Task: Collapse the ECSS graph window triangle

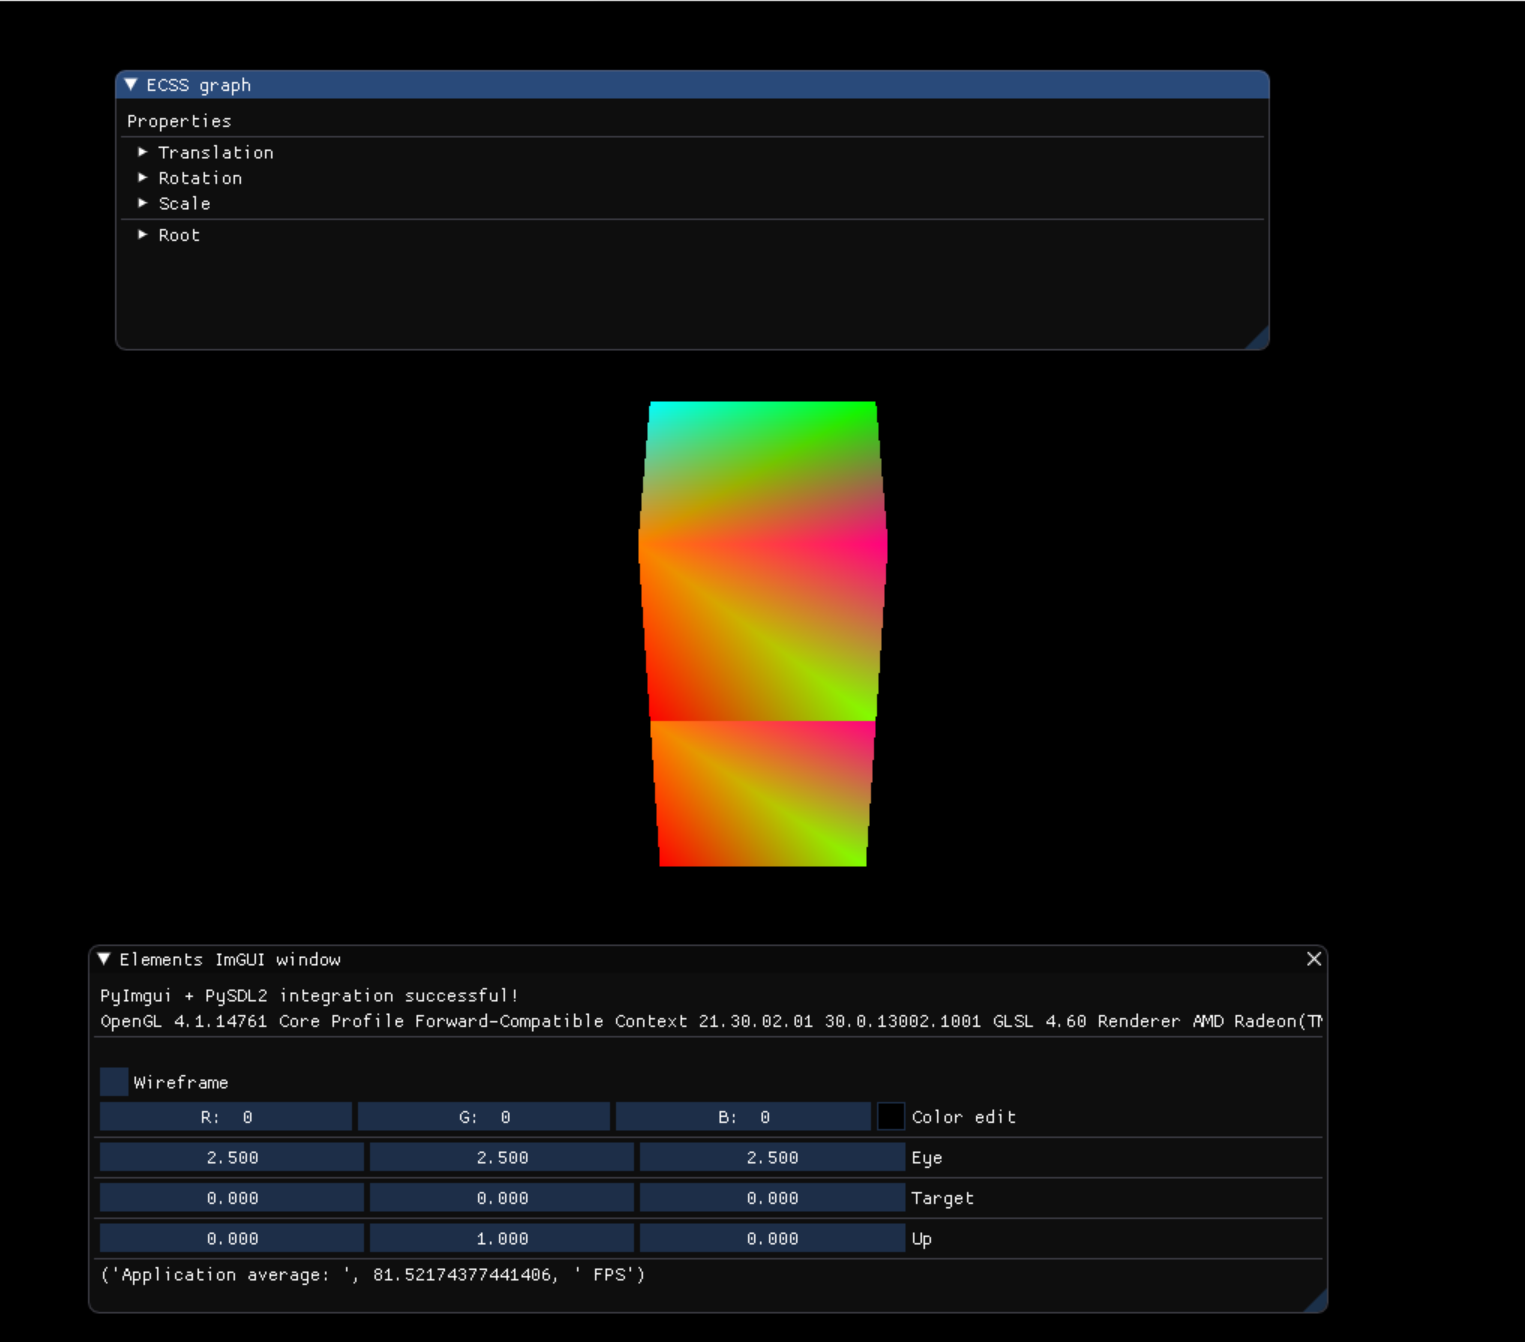Action: click(131, 85)
